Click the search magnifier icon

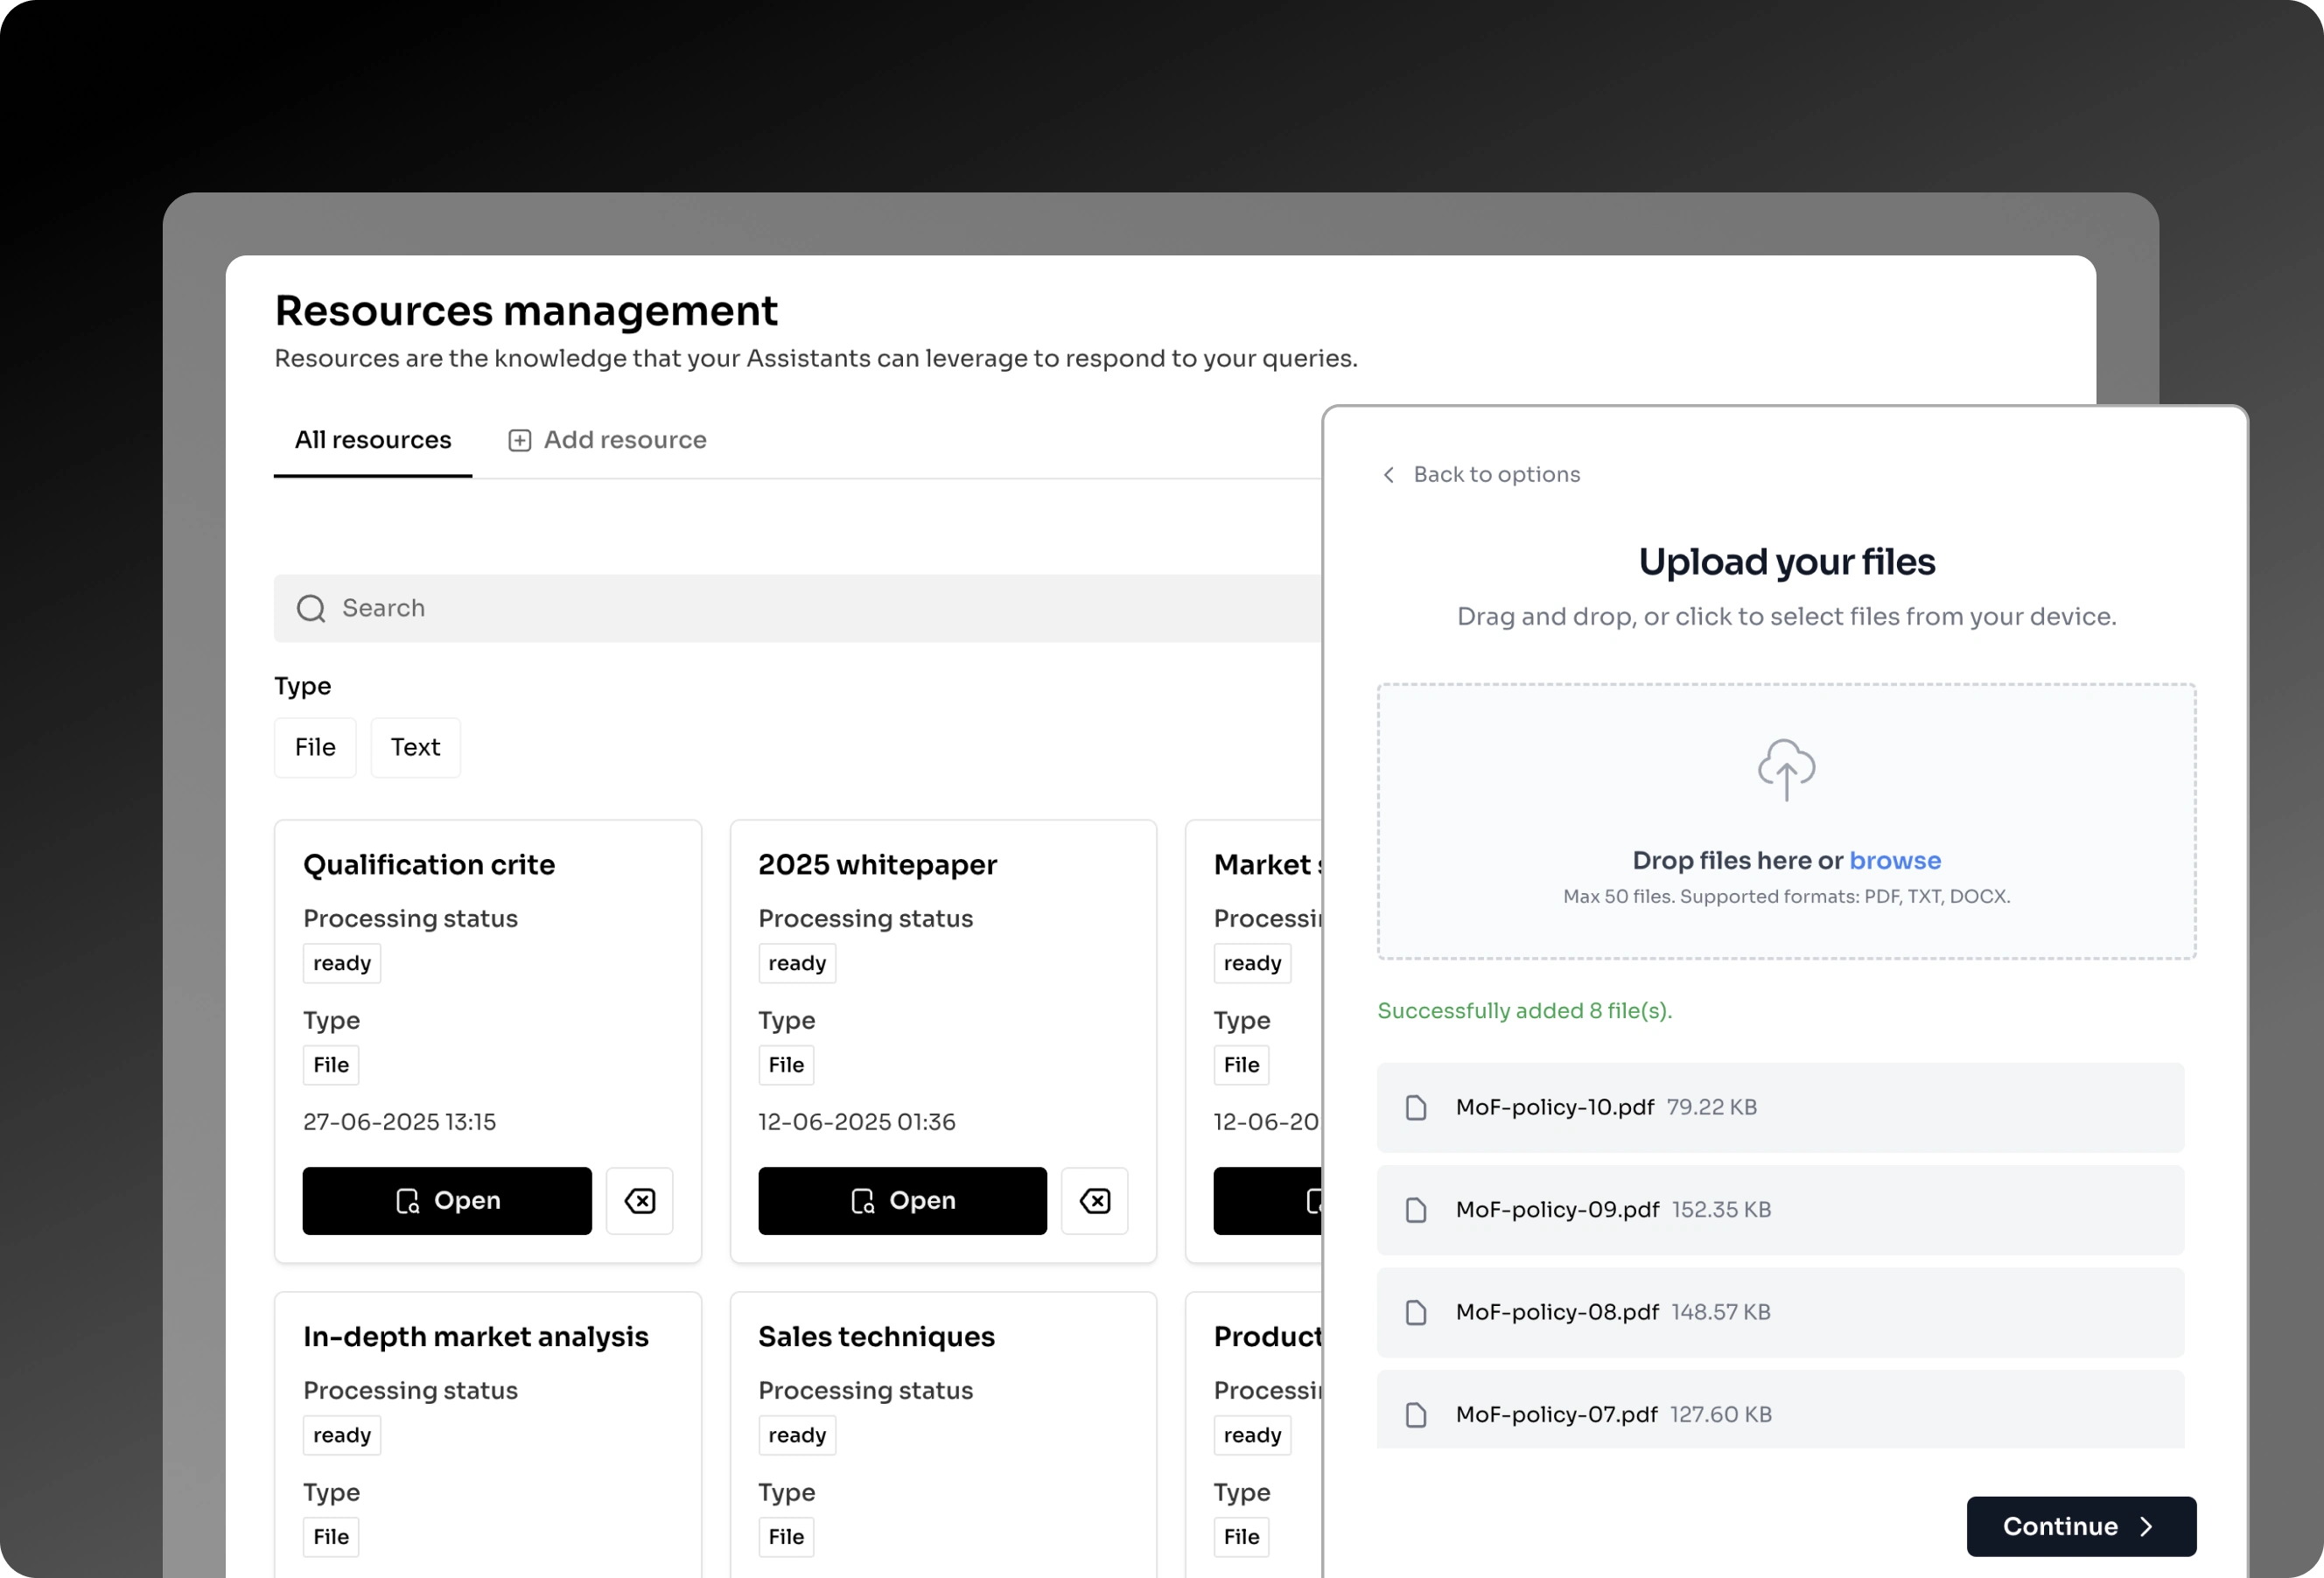[311, 608]
